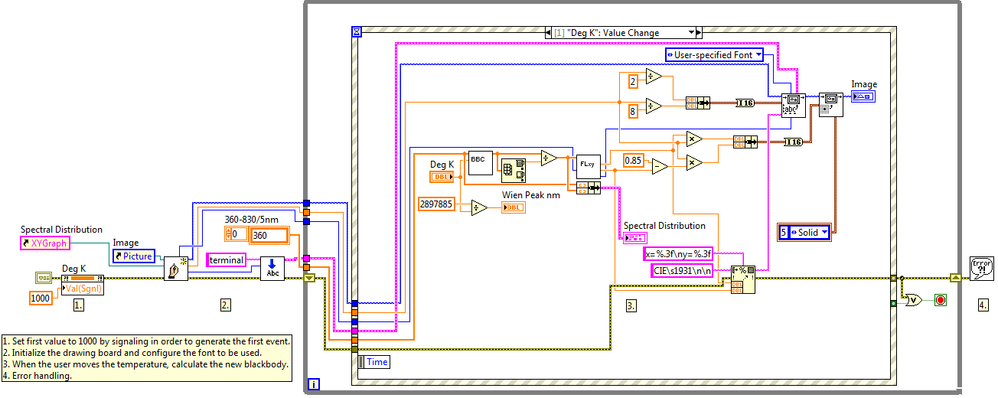
Task: Click the Time event data node
Action: pos(374,361)
